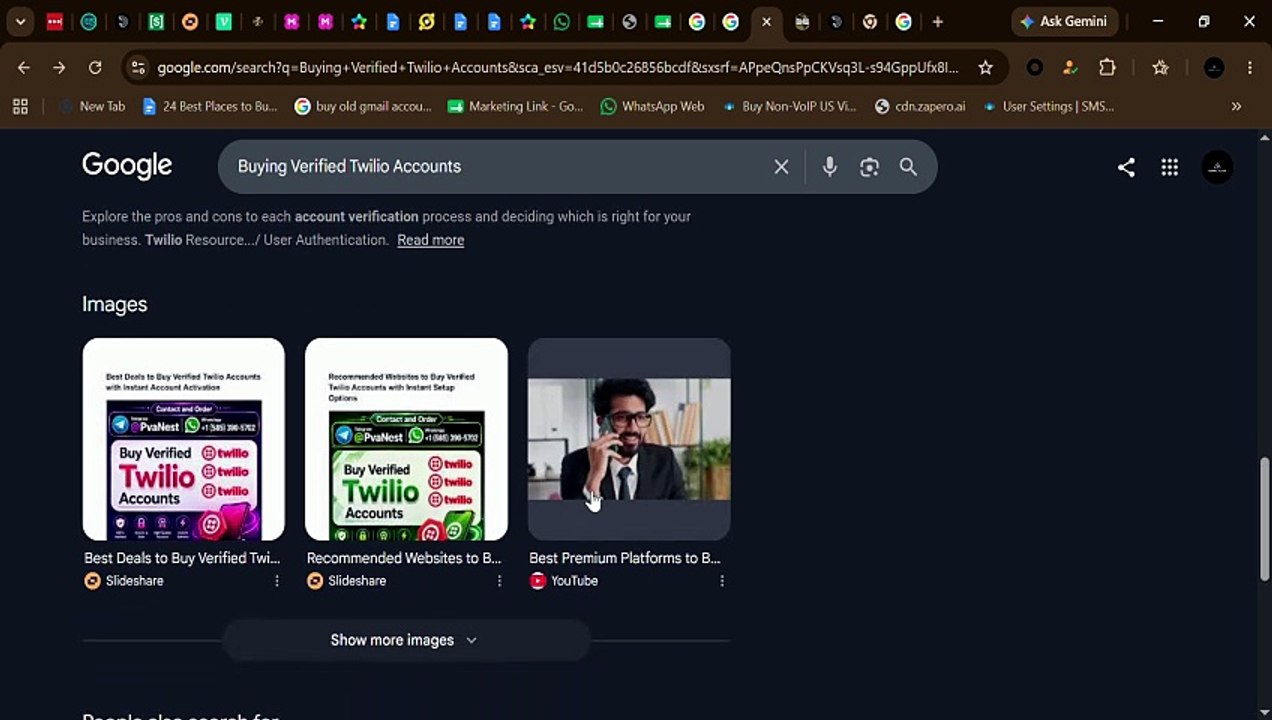This screenshot has width=1272, height=720.
Task: Click the Read more link
Action: point(430,240)
